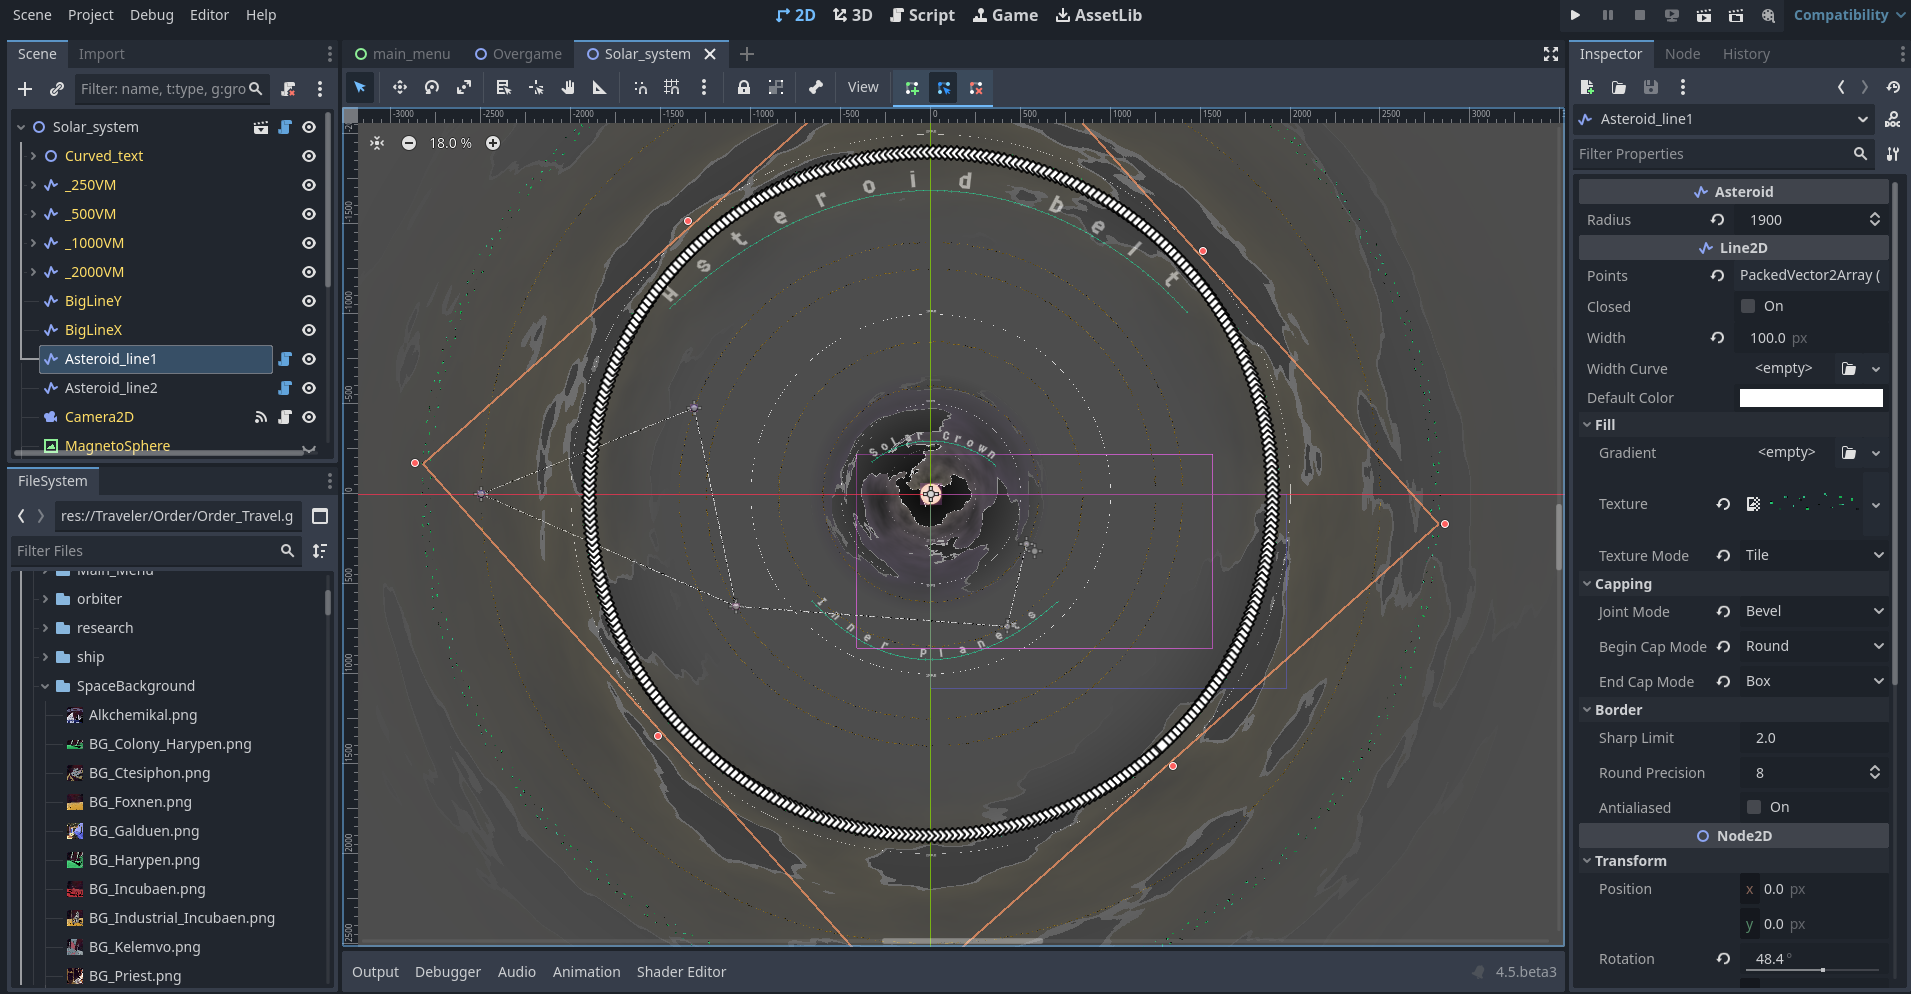Viewport: 1911px width, 994px height.
Task: Switch to the AssetLib workspace
Action: click(x=1098, y=15)
